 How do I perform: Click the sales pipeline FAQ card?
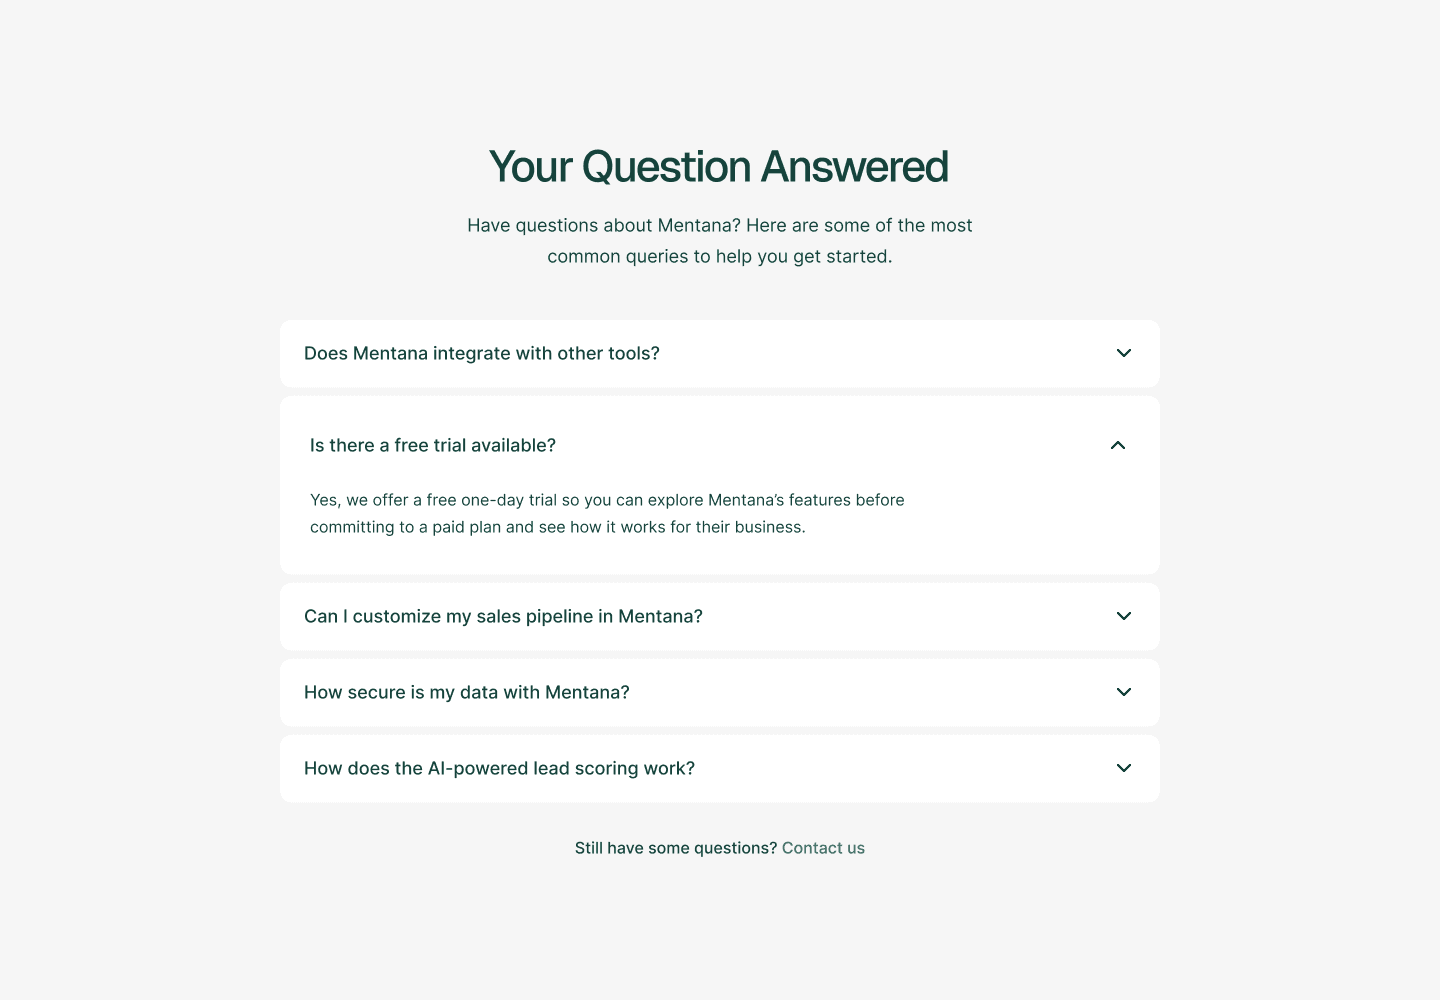(720, 616)
